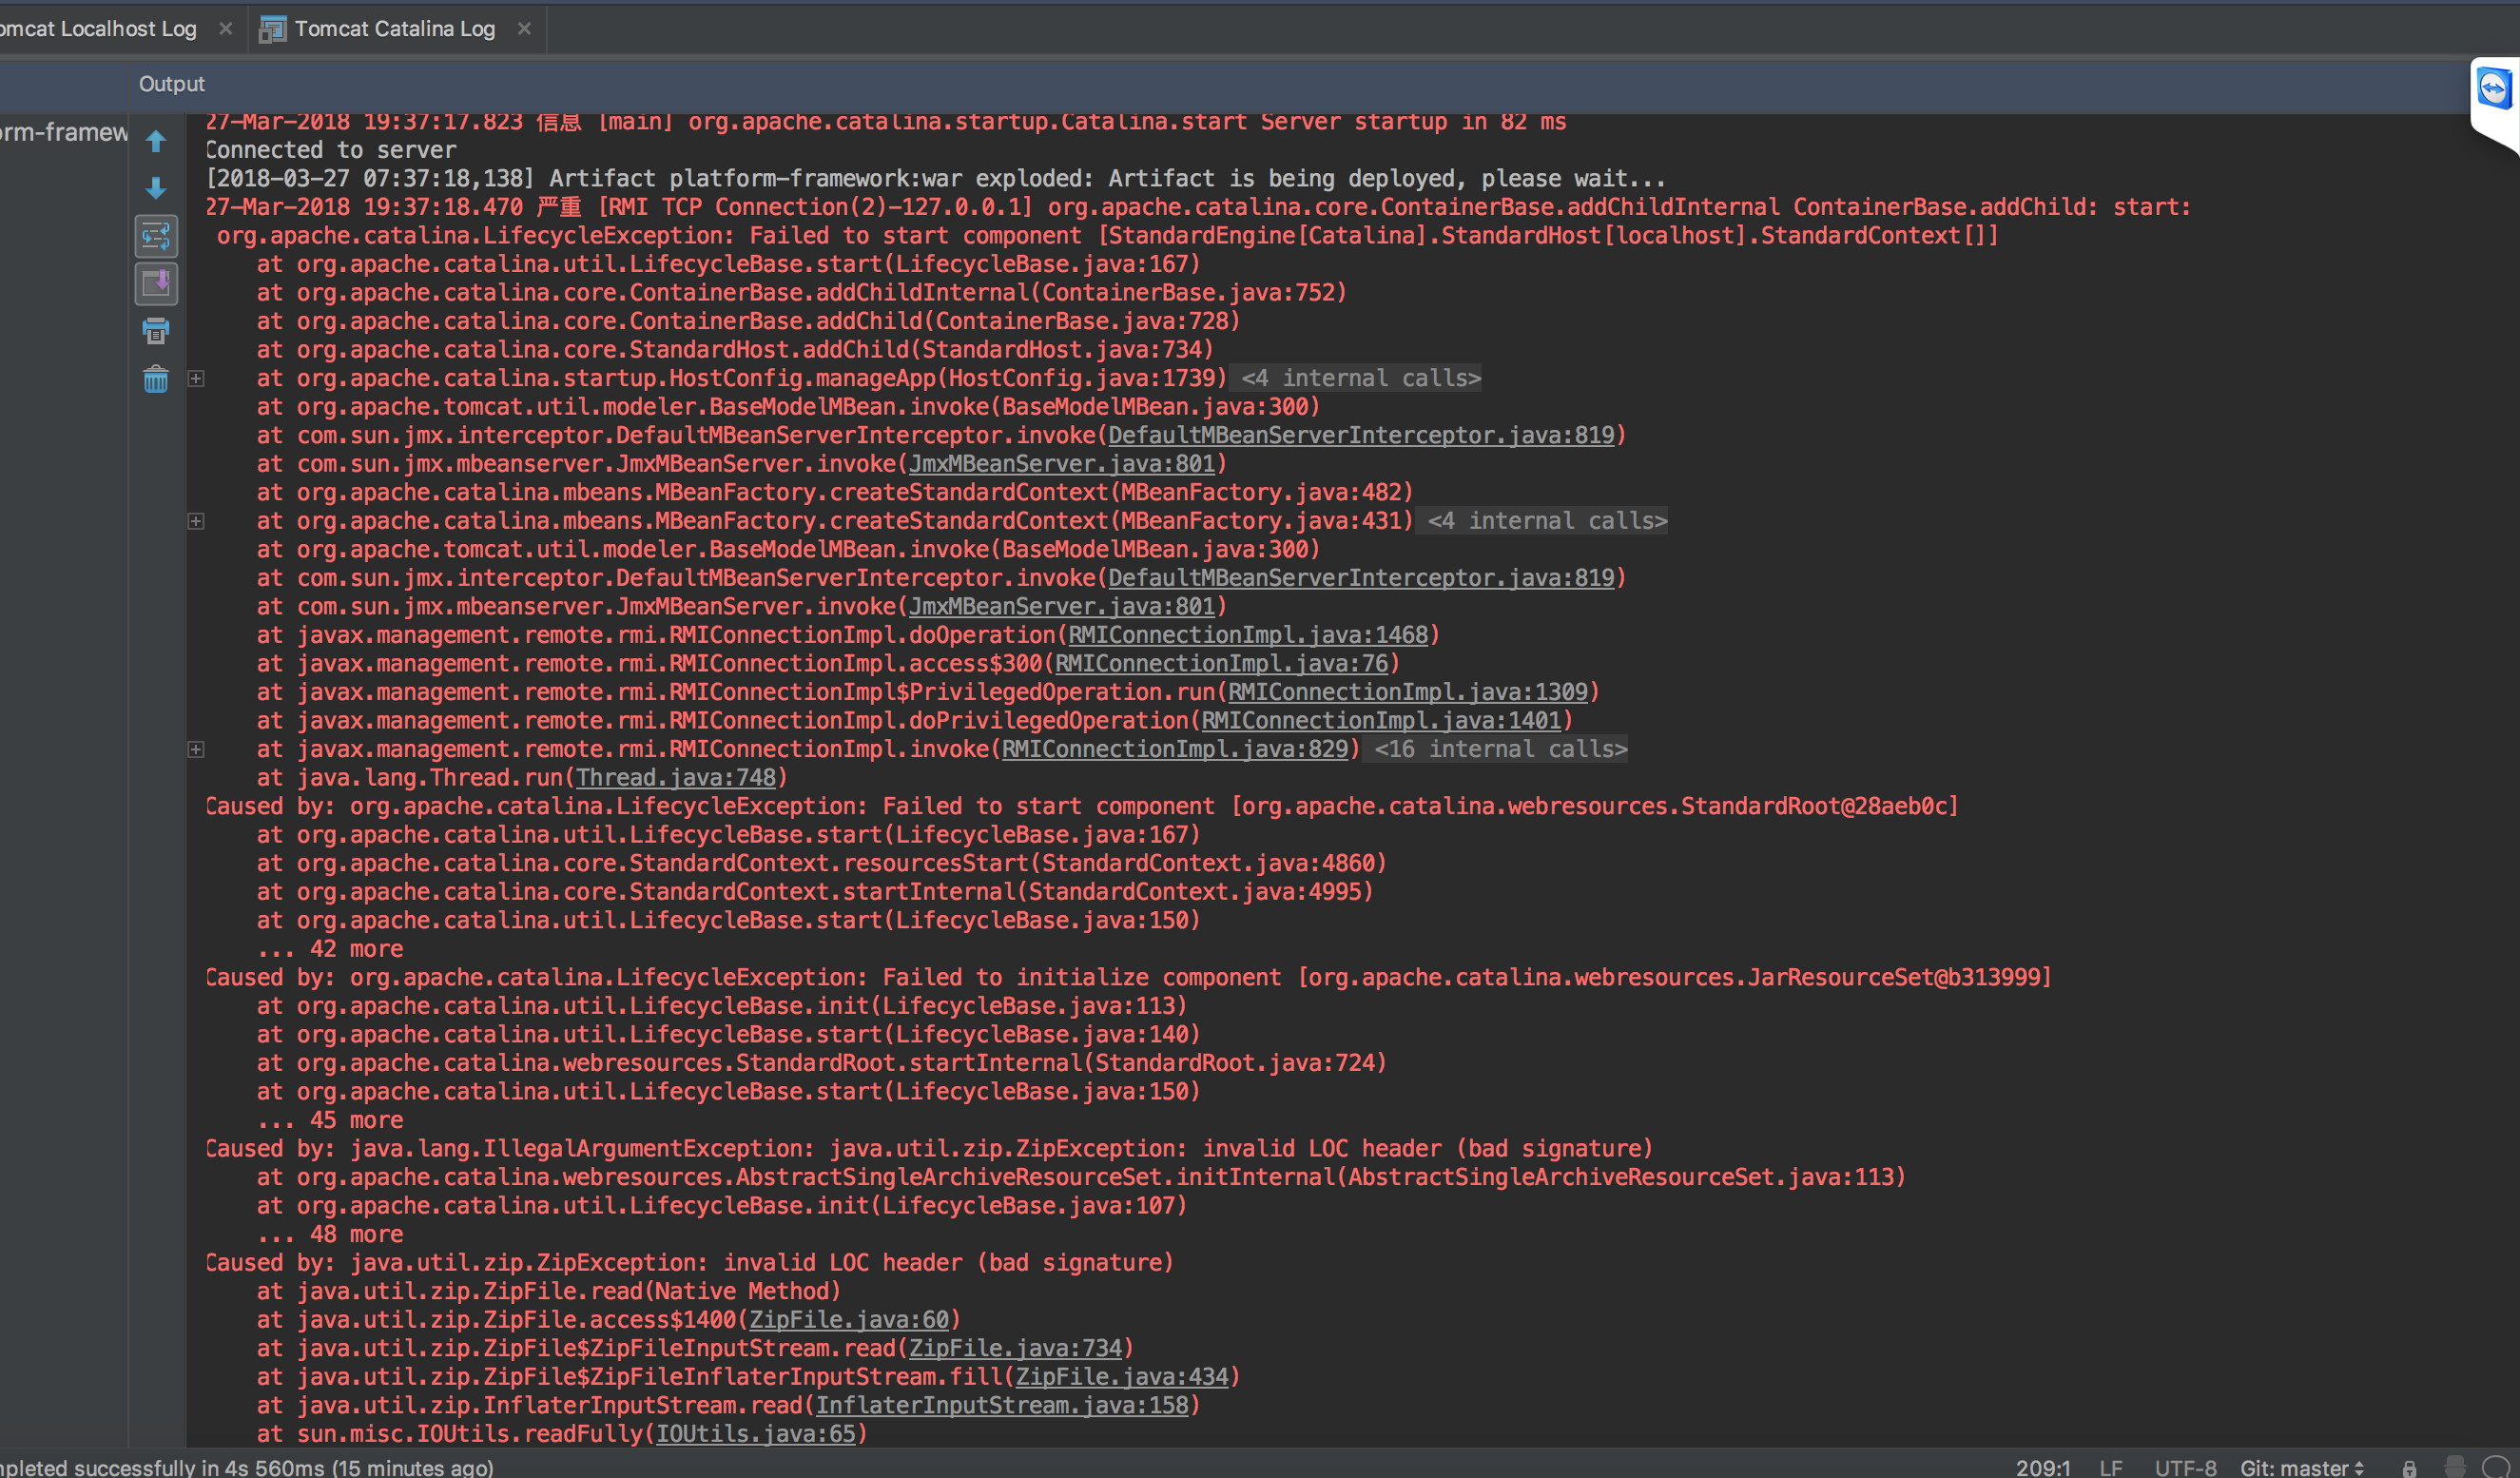Expand internal calls at HostConfig.manageApp line
Image resolution: width=2520 pixels, height=1478 pixels.
pyautogui.click(x=197, y=379)
